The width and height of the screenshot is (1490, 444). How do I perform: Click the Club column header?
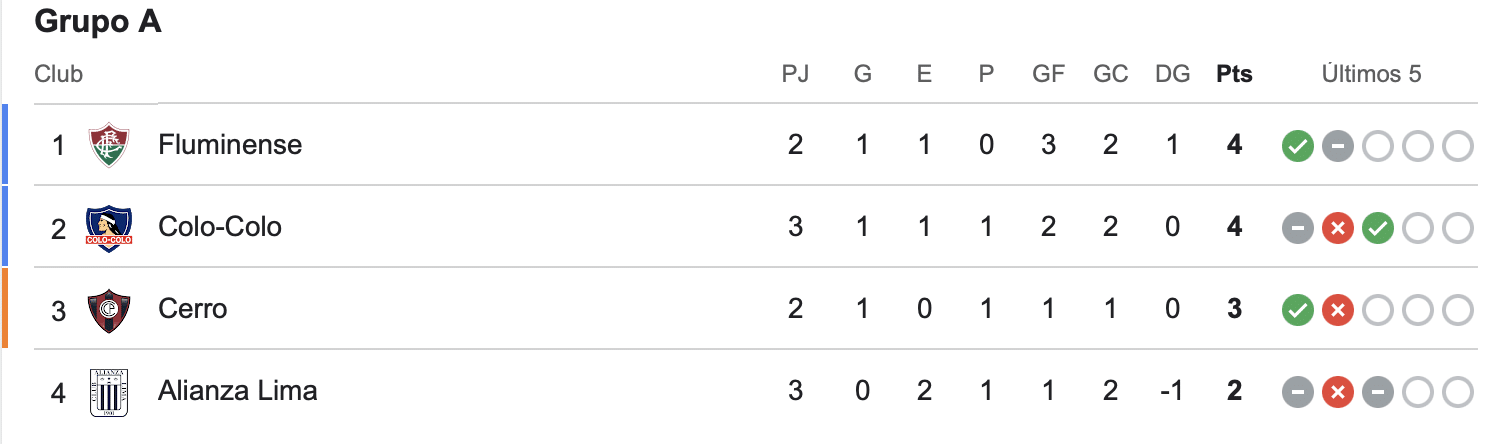tap(59, 74)
